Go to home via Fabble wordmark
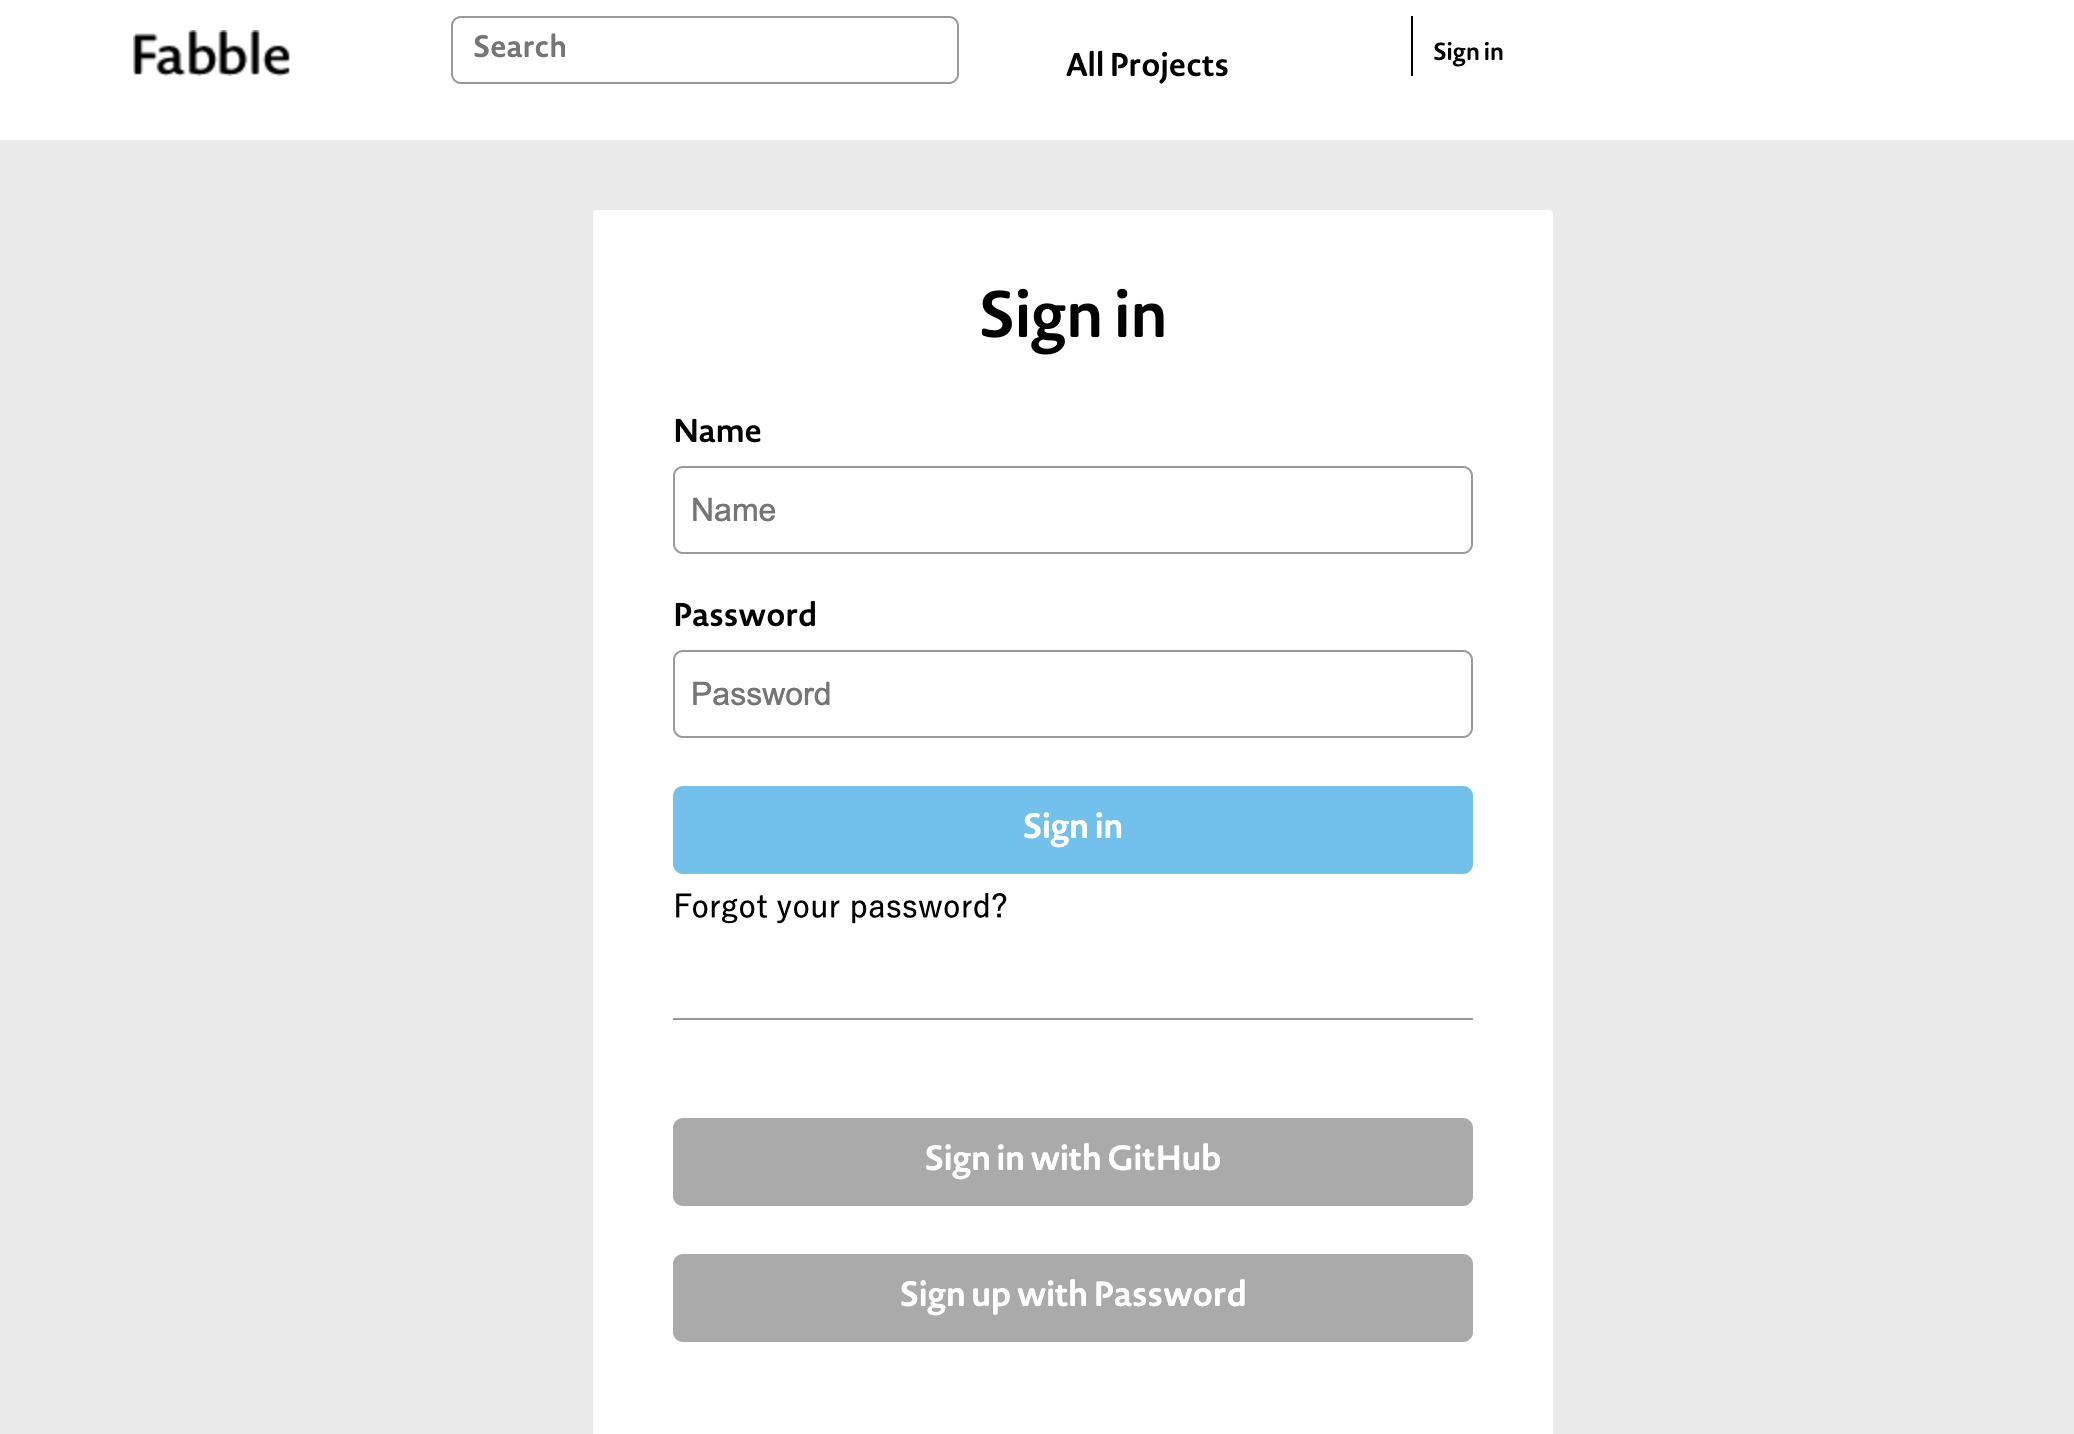The image size is (2074, 1434). pos(211,54)
